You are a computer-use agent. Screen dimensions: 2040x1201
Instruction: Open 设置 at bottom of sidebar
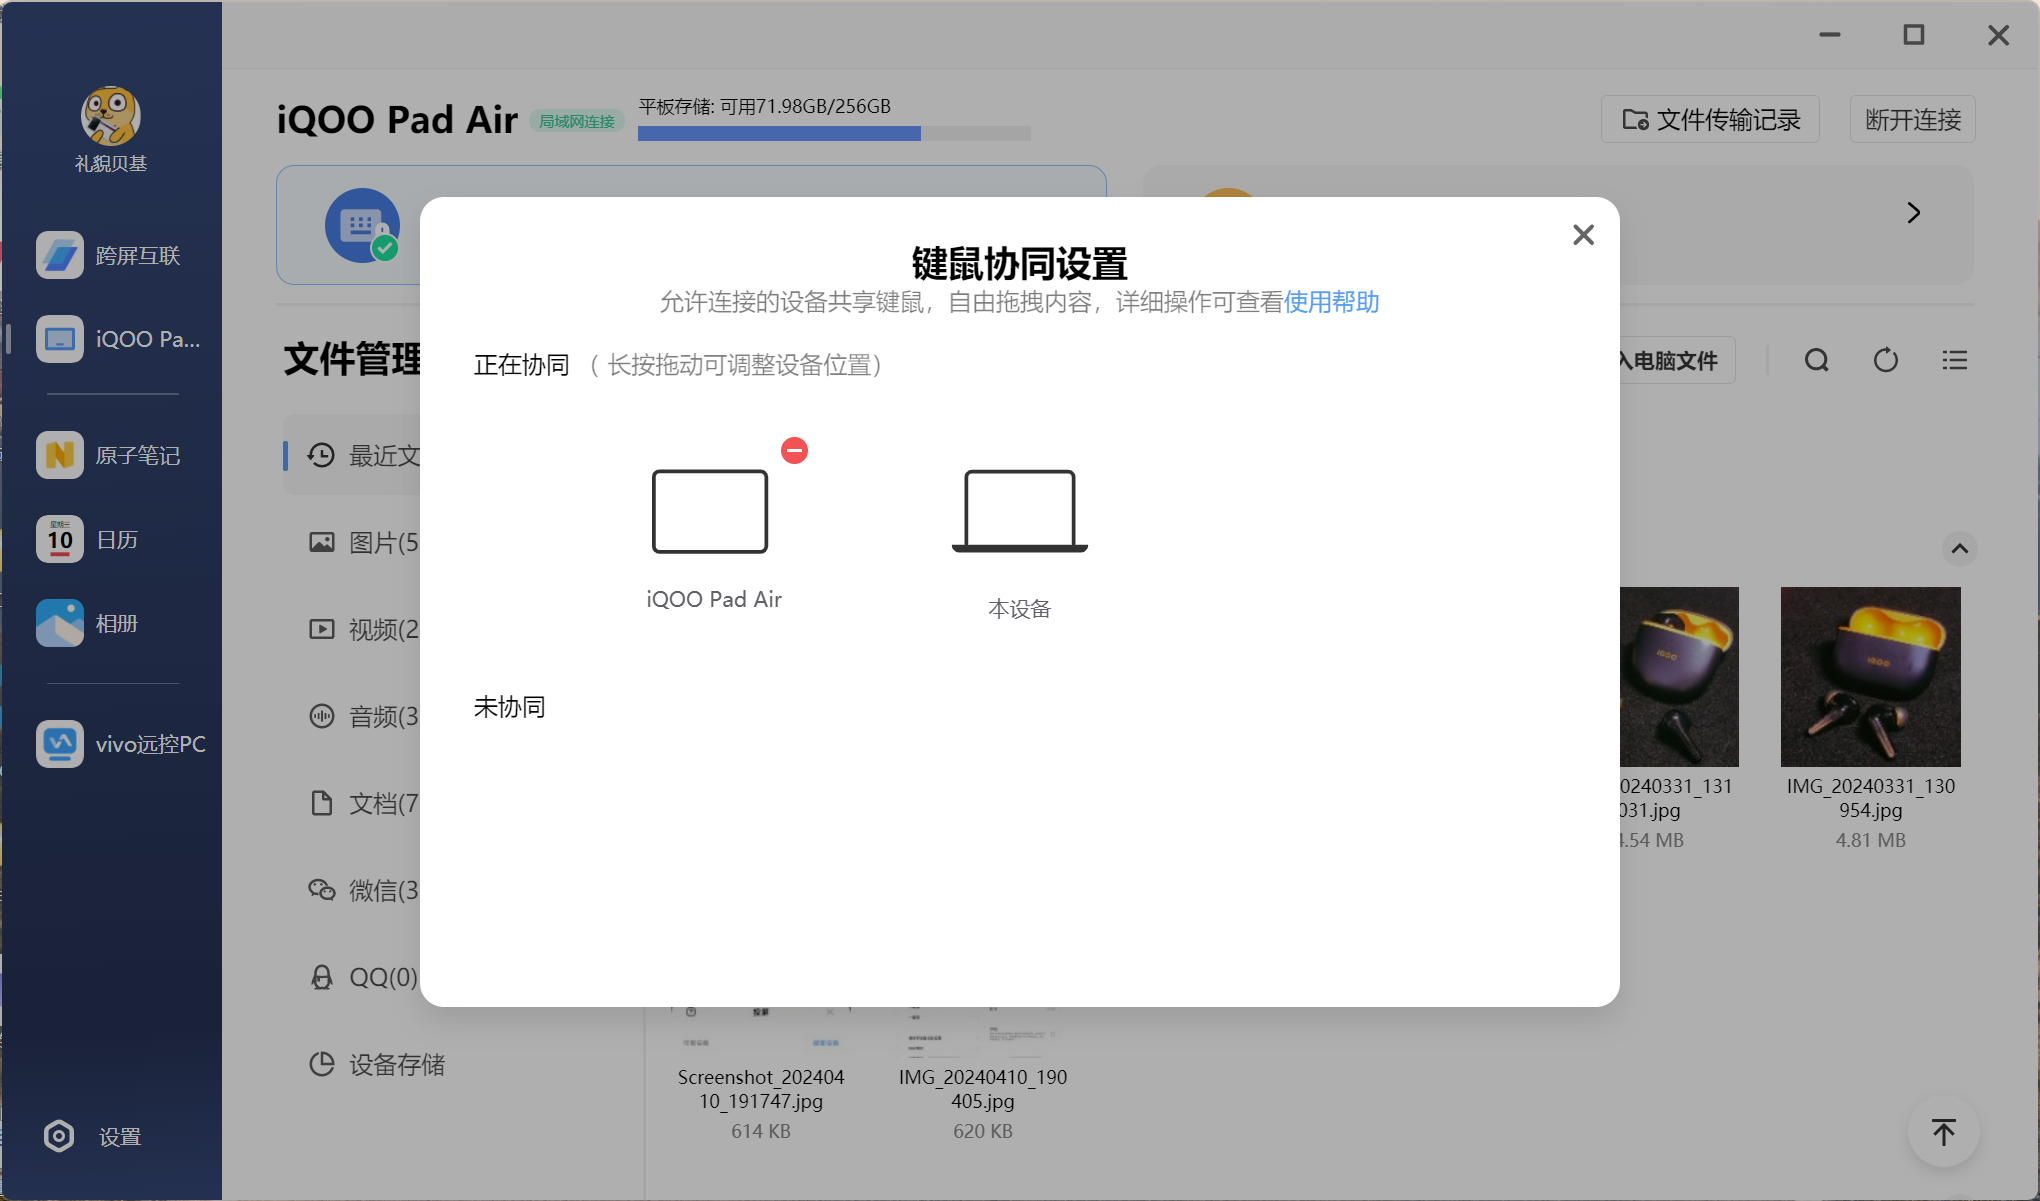click(93, 1137)
